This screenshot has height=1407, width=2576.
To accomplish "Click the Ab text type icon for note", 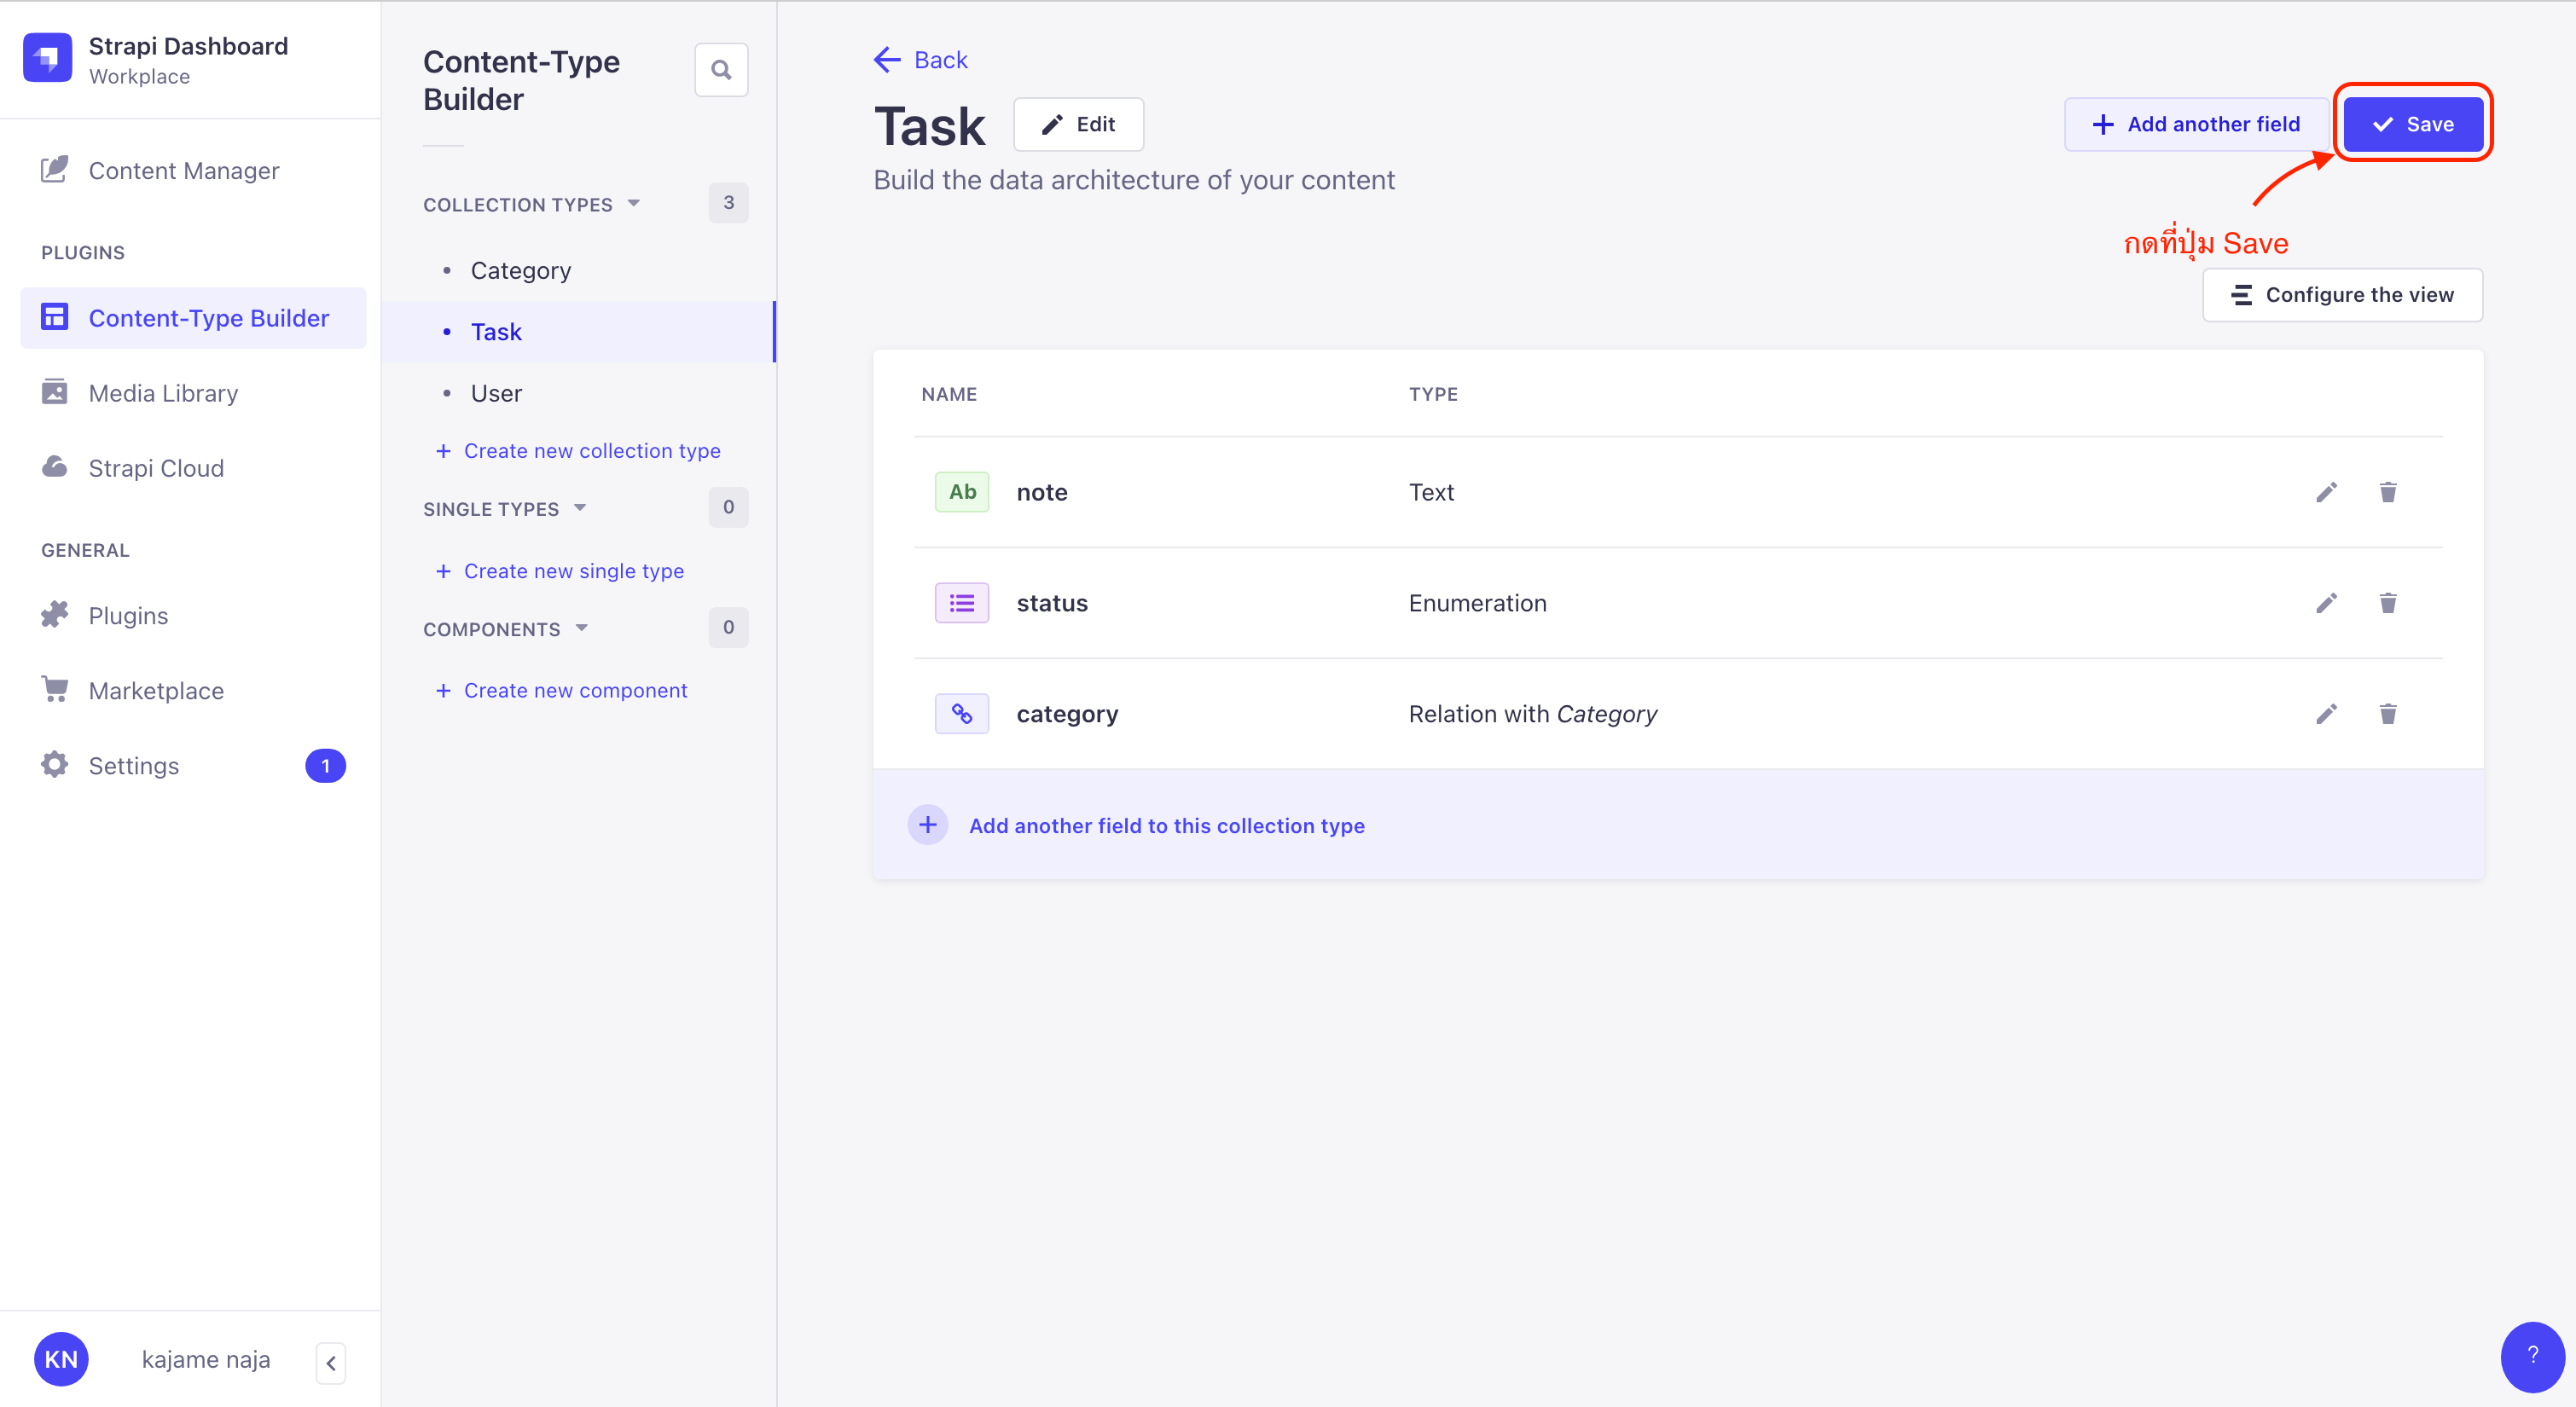I will [961, 492].
